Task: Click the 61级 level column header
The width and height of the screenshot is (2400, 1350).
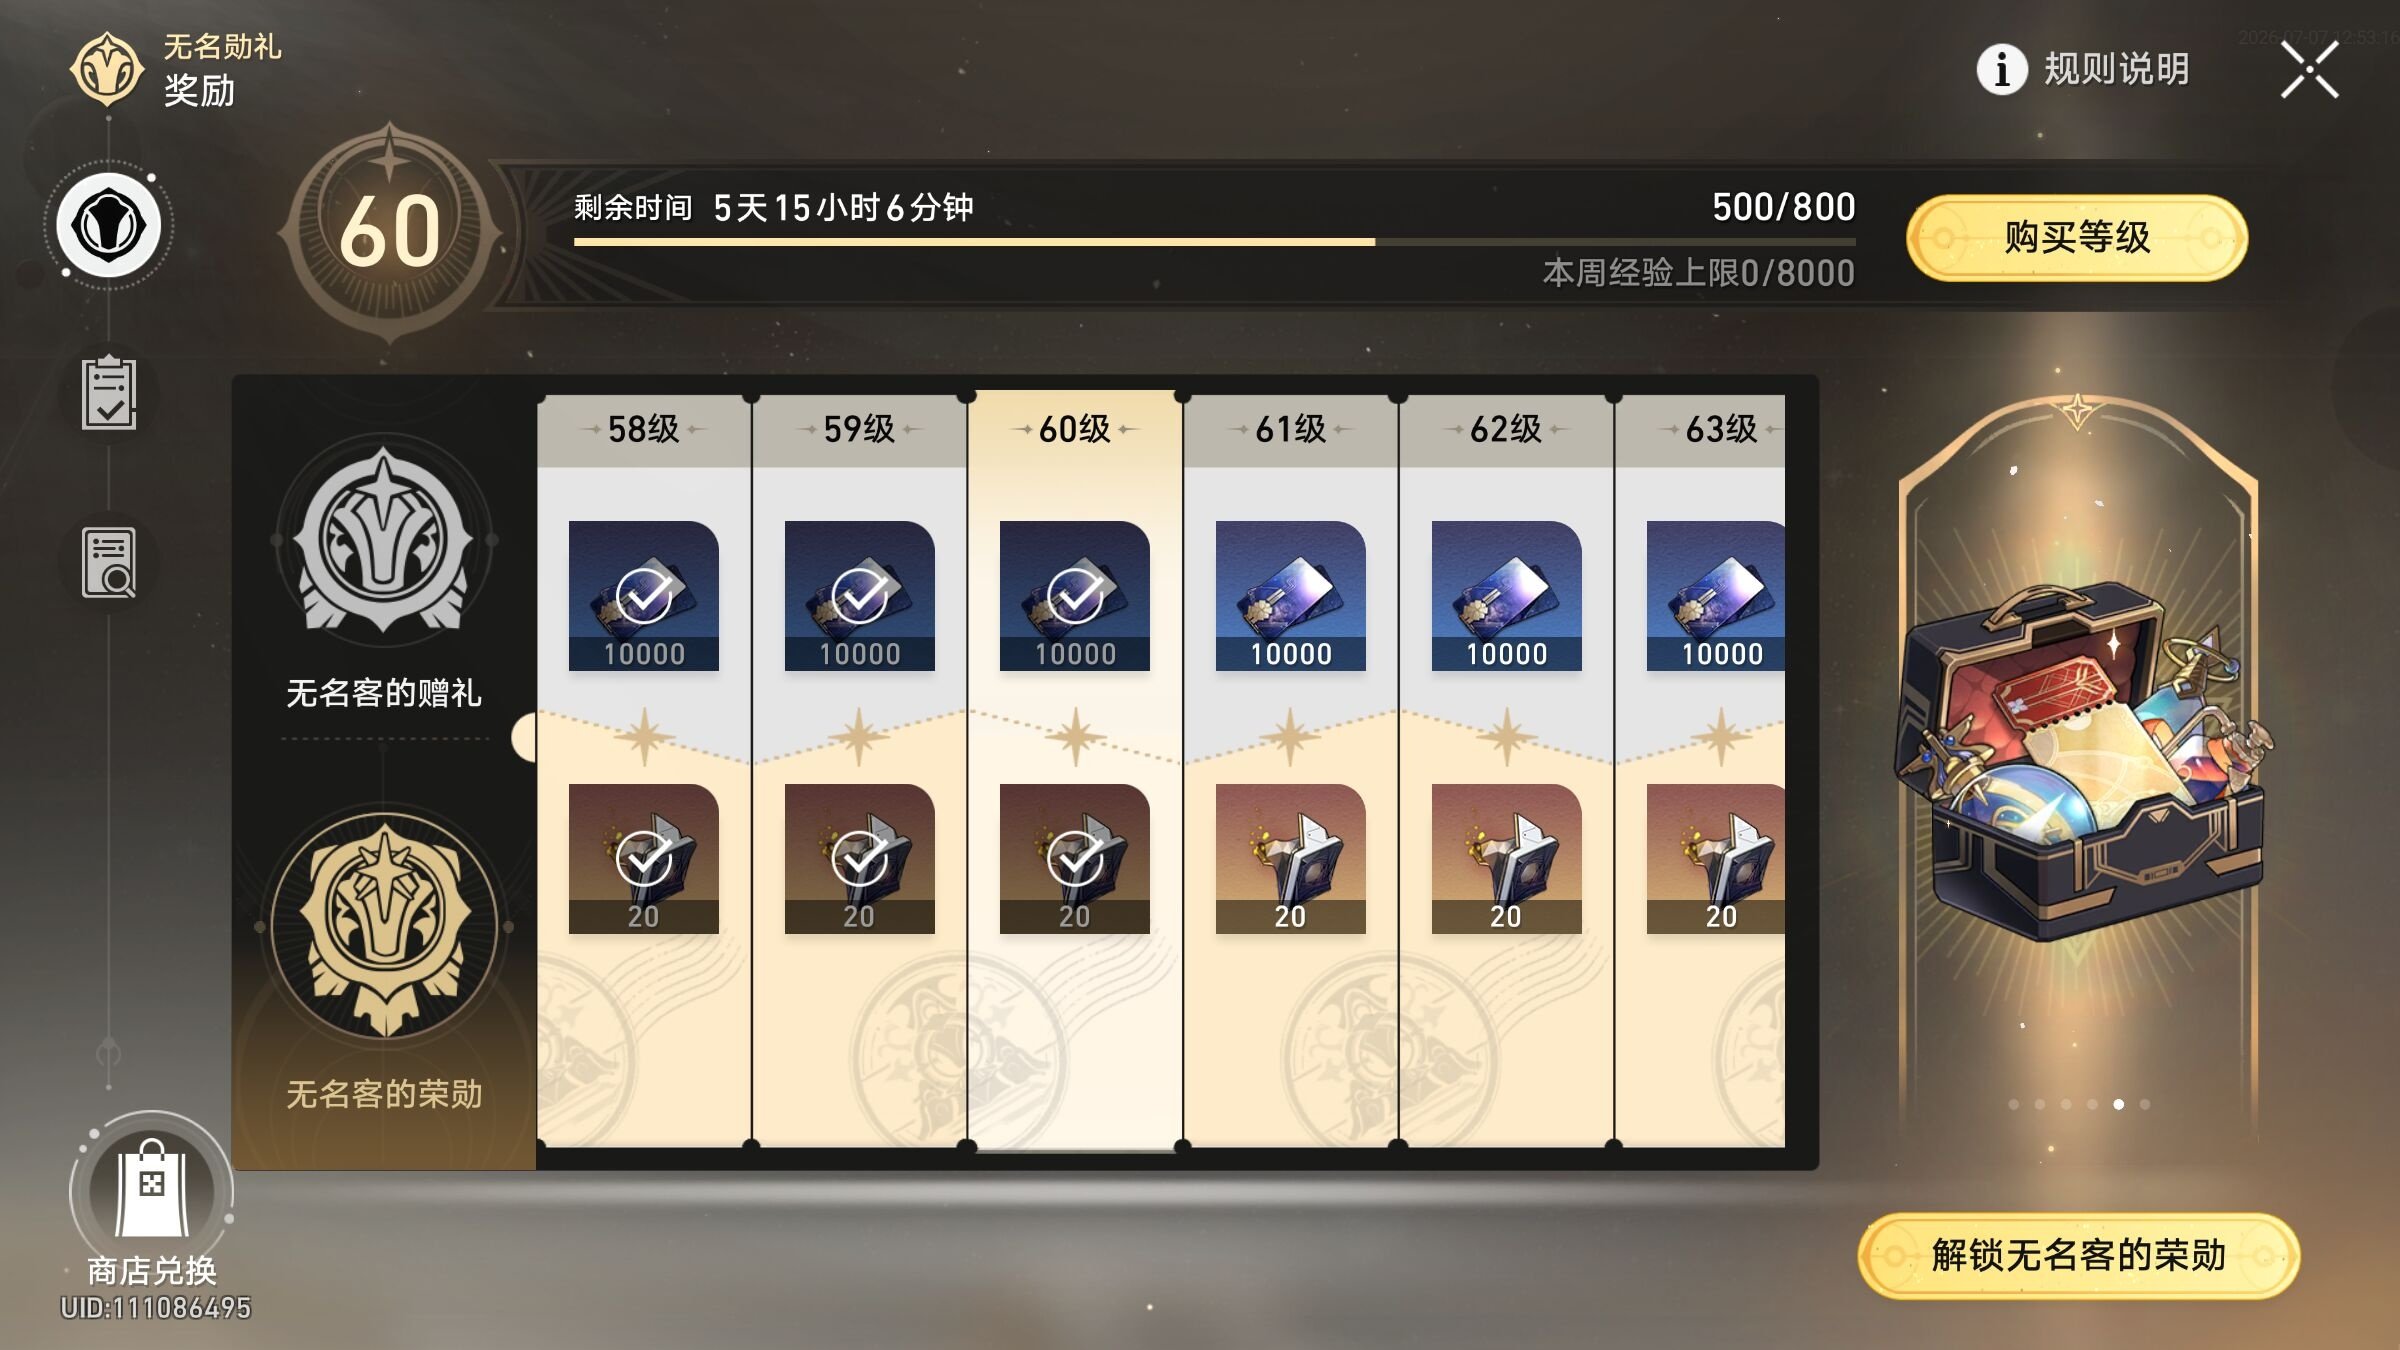Action: tap(1290, 430)
